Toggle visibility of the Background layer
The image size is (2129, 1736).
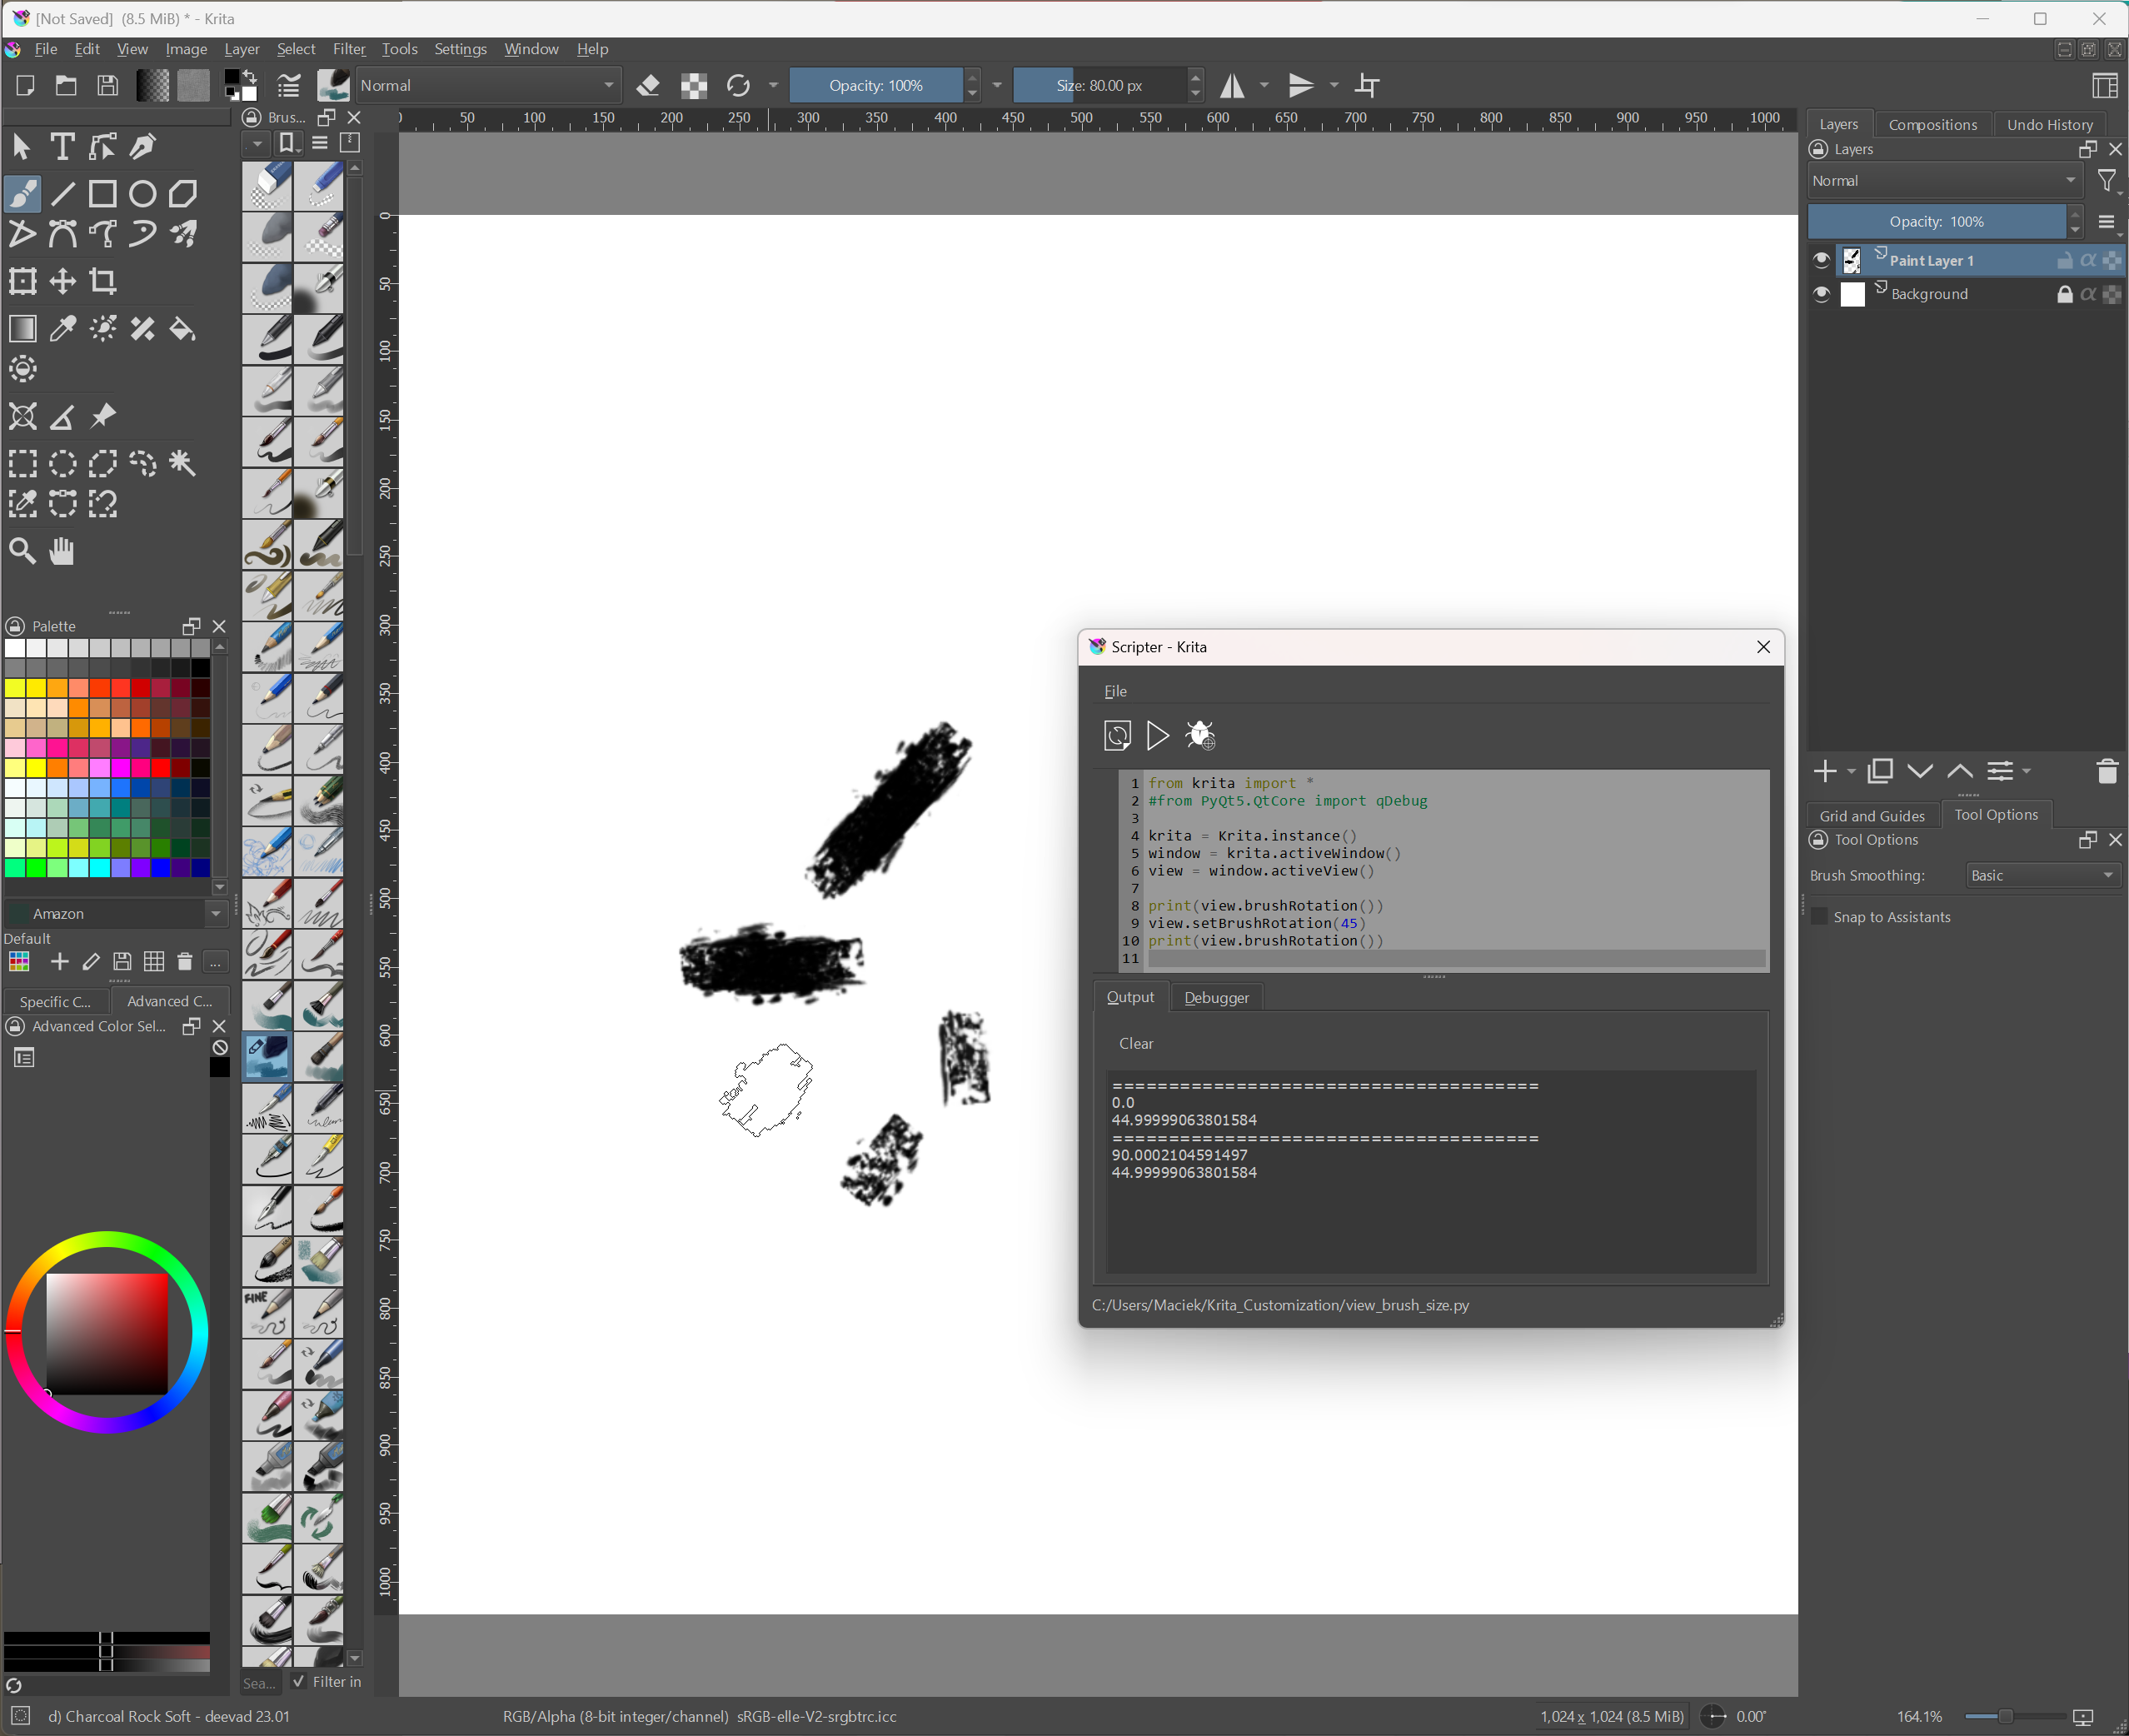coord(1821,294)
